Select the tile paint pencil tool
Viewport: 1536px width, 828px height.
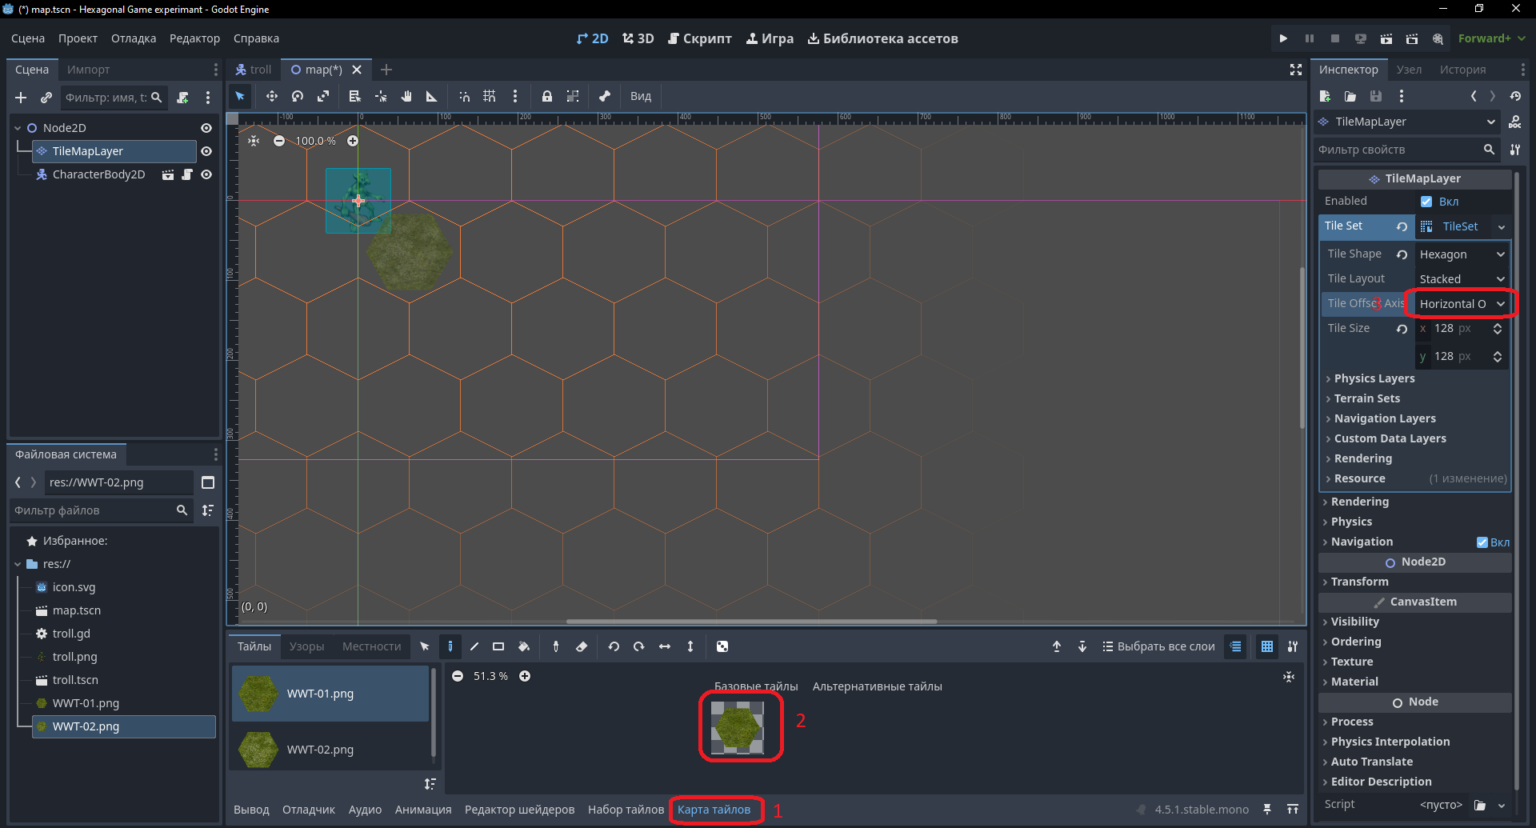click(450, 646)
